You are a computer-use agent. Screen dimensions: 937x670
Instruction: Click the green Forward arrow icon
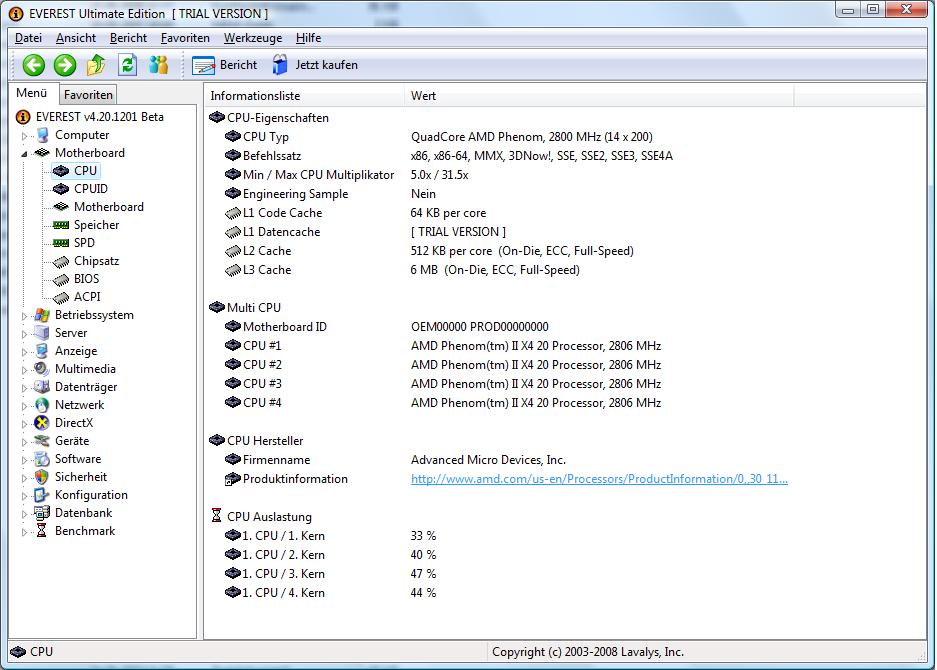click(x=65, y=65)
